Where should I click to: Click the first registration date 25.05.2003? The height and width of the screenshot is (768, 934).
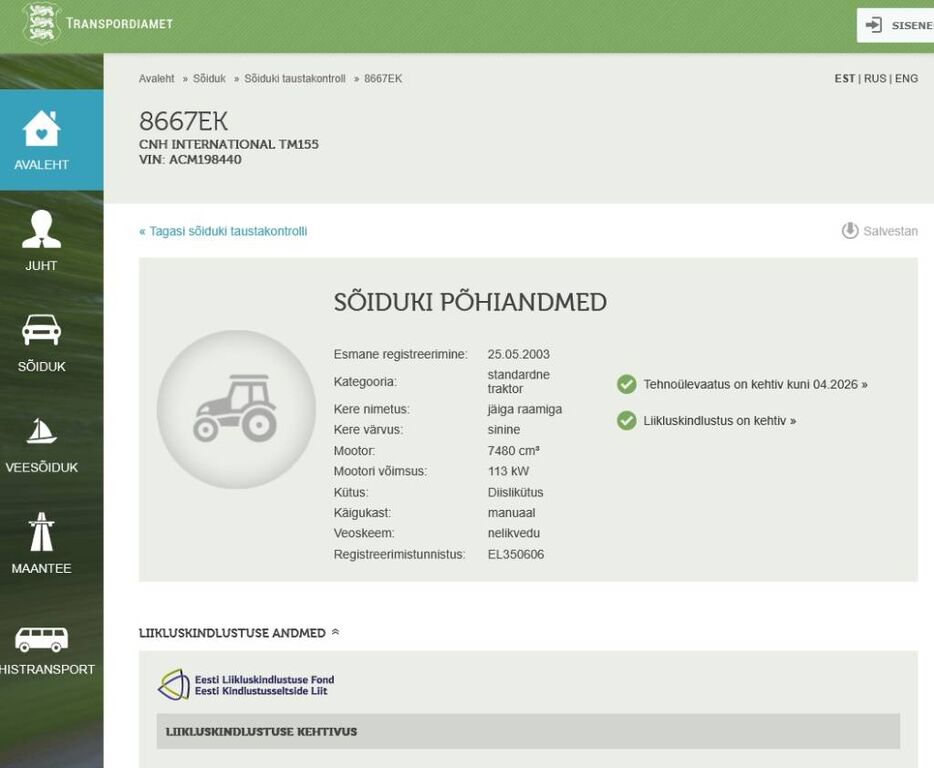click(x=518, y=354)
